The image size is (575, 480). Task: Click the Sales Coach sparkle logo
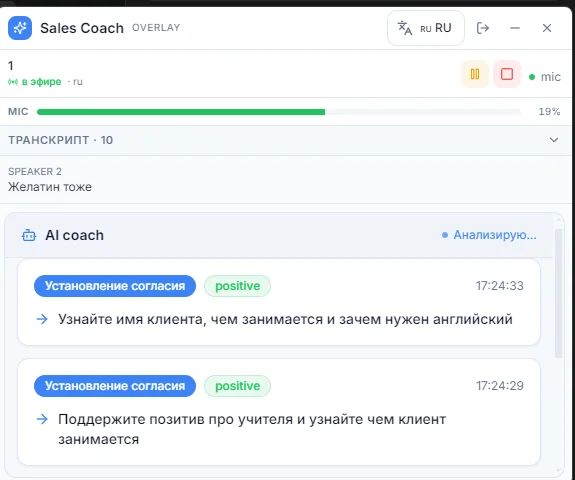[20, 28]
